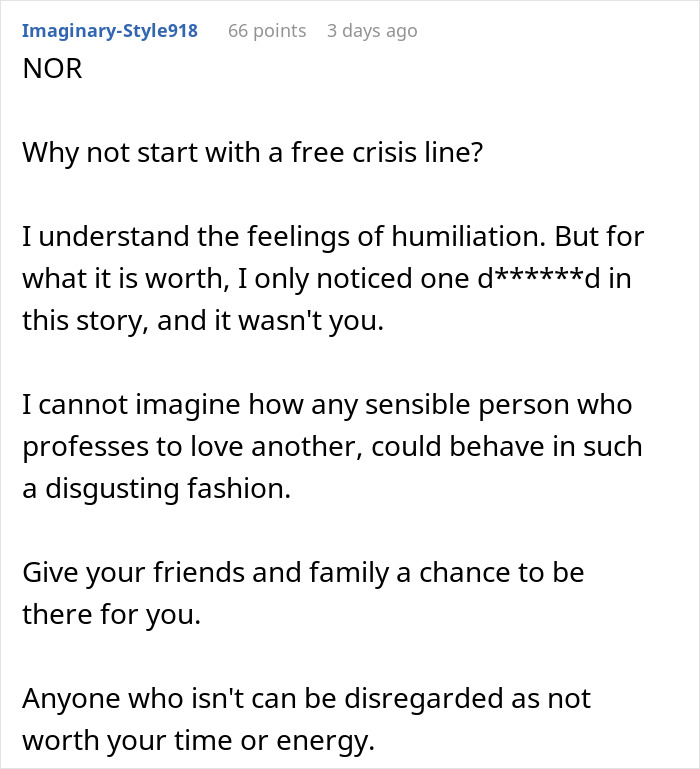Click the '3 days ago' timestamp
700x769 pixels.
coord(372,31)
